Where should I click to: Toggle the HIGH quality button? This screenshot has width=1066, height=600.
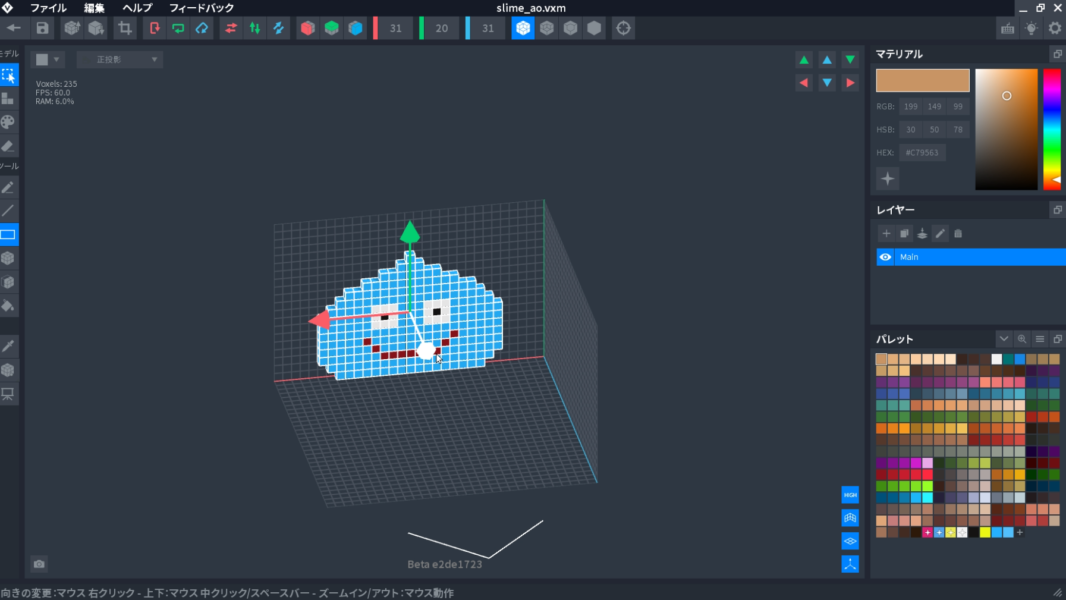point(850,495)
